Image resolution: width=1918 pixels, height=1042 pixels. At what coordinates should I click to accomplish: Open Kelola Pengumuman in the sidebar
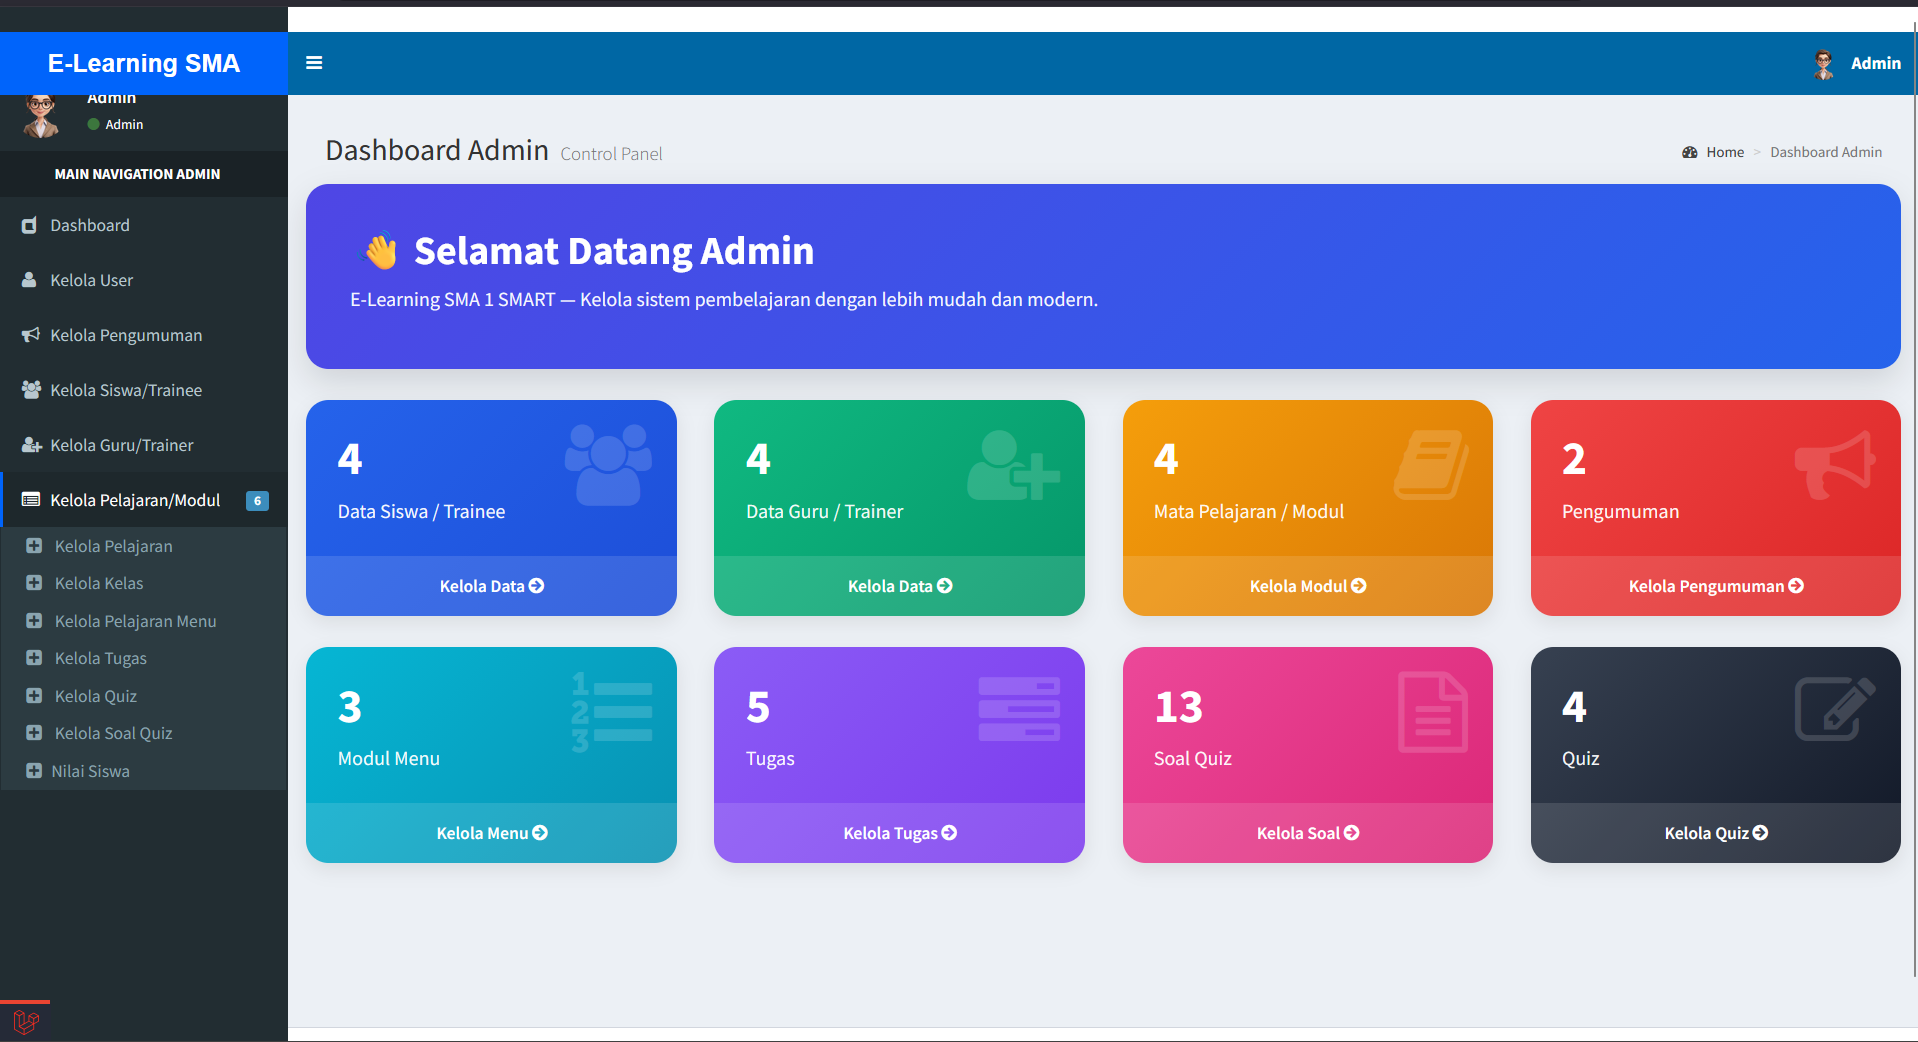click(x=144, y=335)
